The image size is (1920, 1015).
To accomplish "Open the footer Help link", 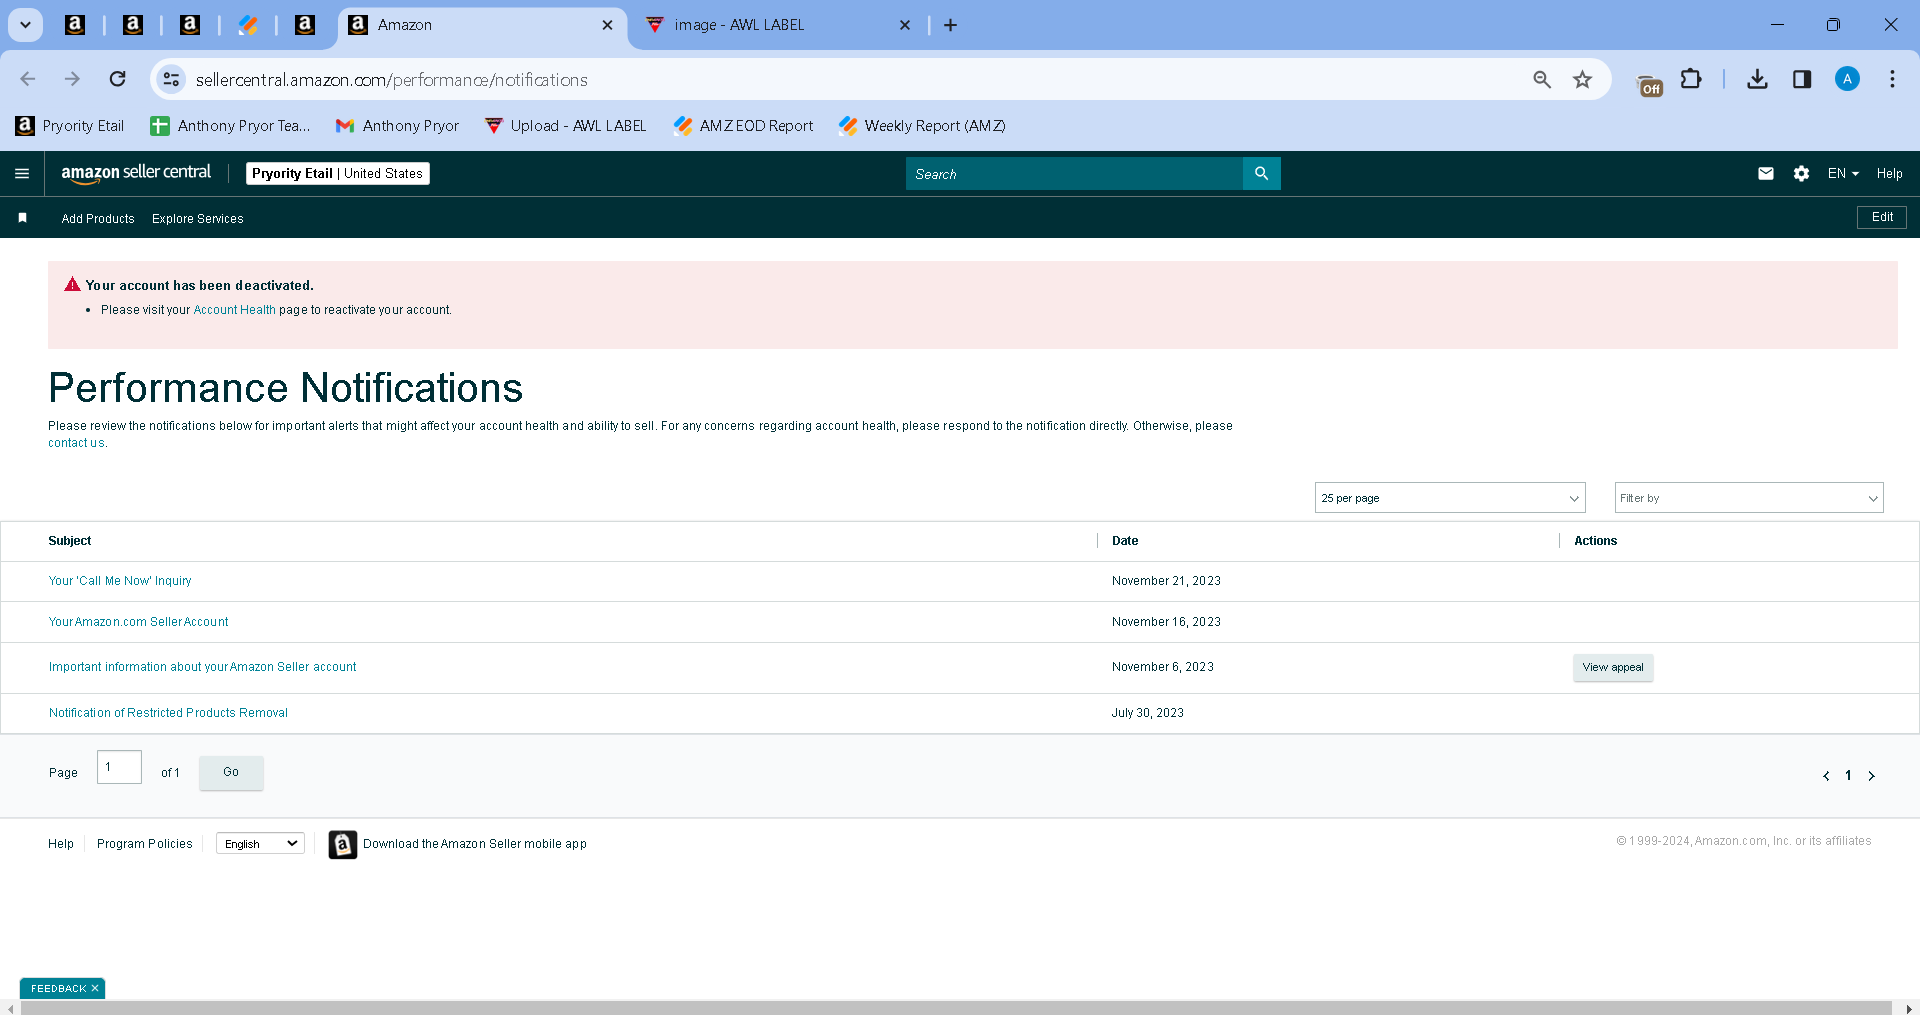I will click(x=61, y=844).
